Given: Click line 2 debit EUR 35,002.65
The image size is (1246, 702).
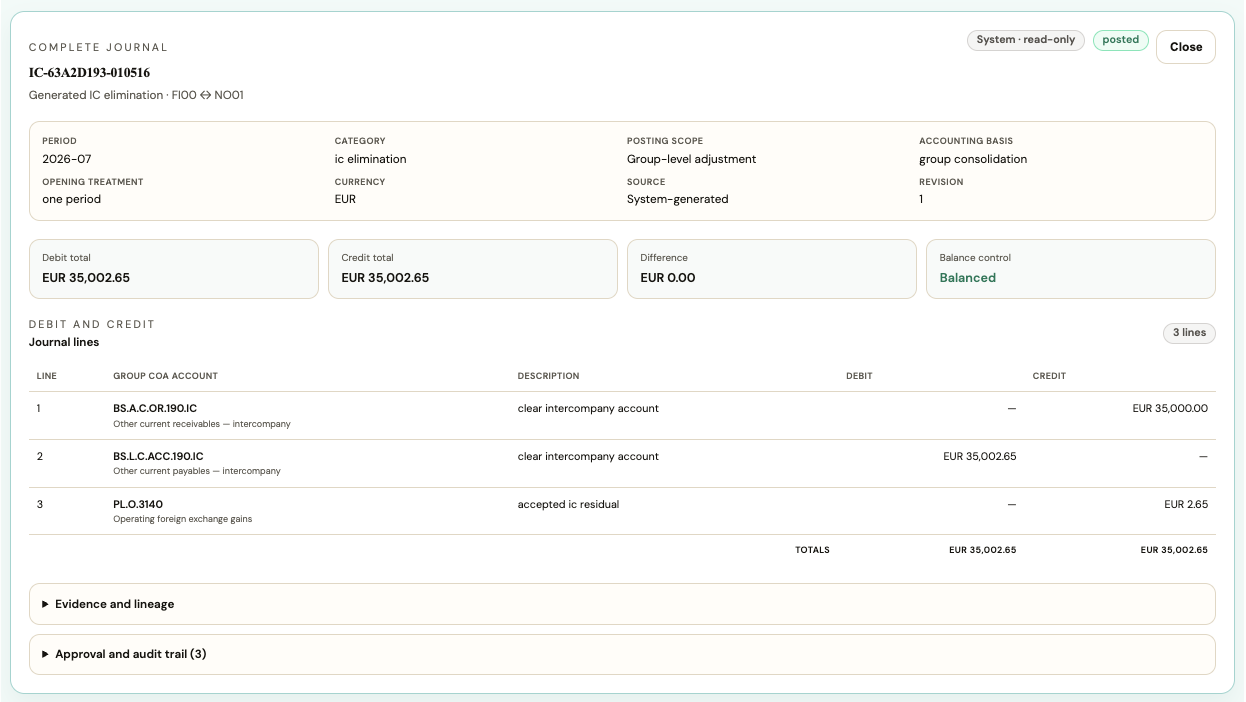Looking at the screenshot, I should tap(980, 456).
